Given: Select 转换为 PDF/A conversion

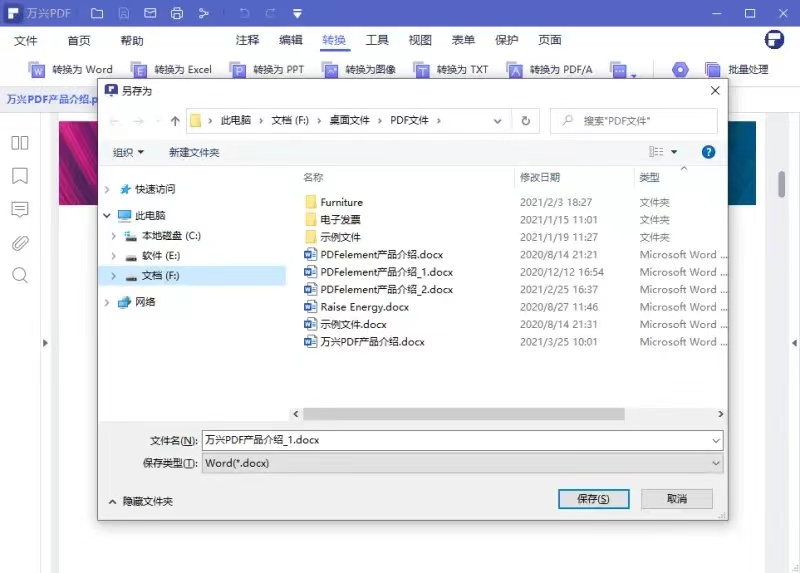Looking at the screenshot, I should (549, 69).
